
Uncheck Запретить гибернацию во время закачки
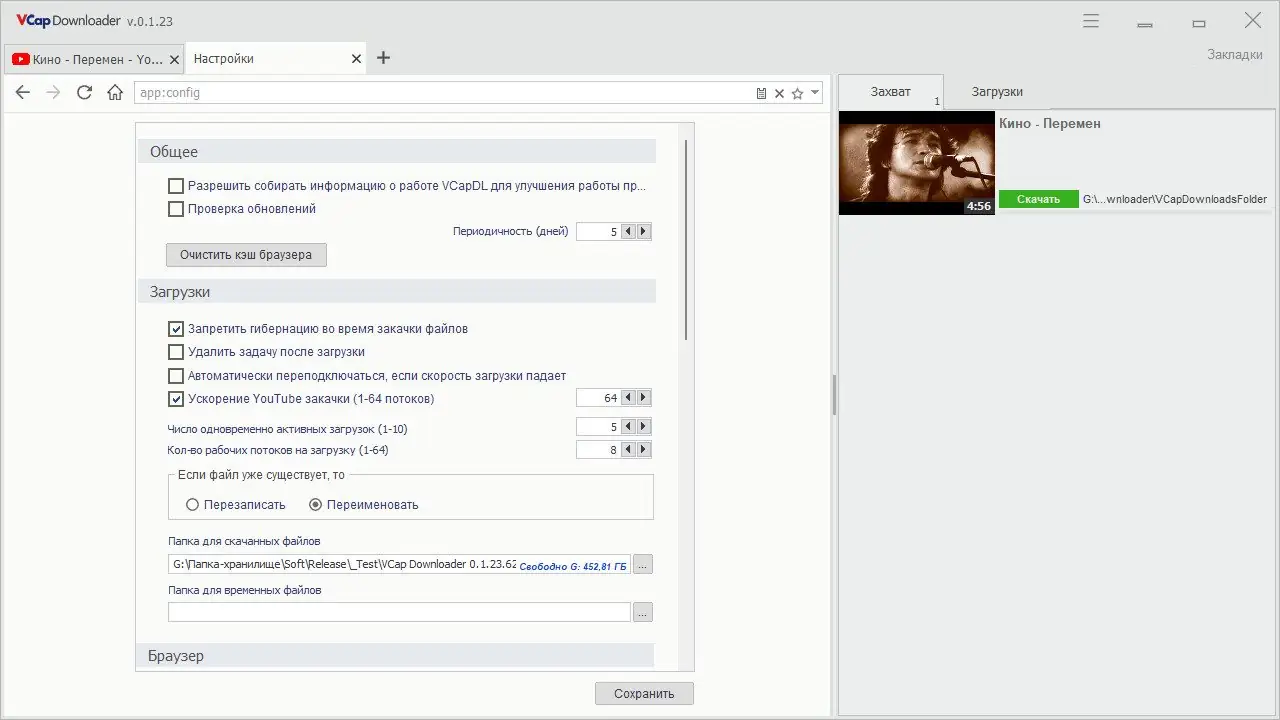176,329
